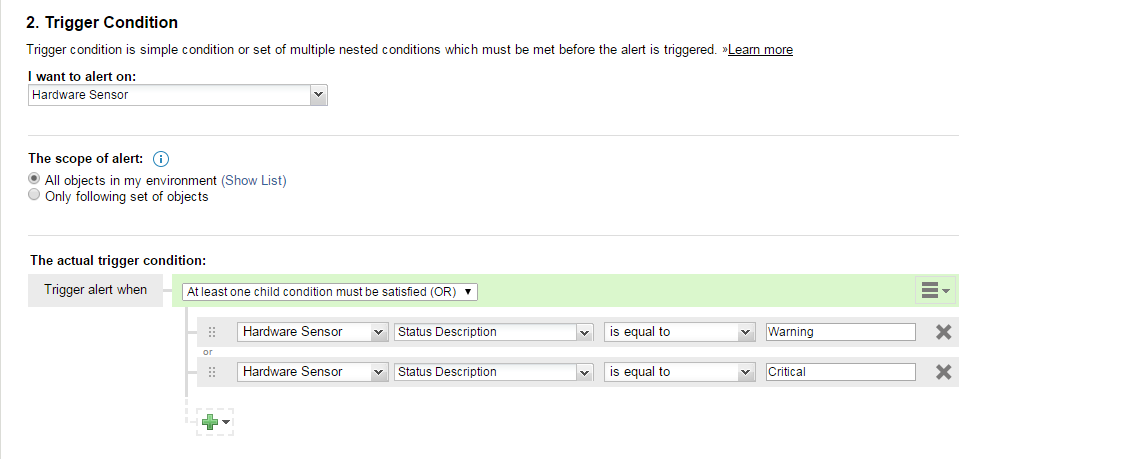Click the Warning value text field
Image resolution: width=1140 pixels, height=459 pixels.
840,332
